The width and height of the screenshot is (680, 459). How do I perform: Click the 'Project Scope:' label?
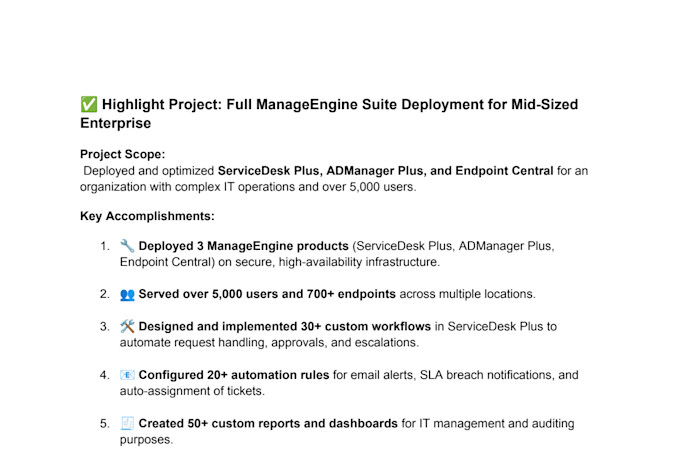pos(123,154)
